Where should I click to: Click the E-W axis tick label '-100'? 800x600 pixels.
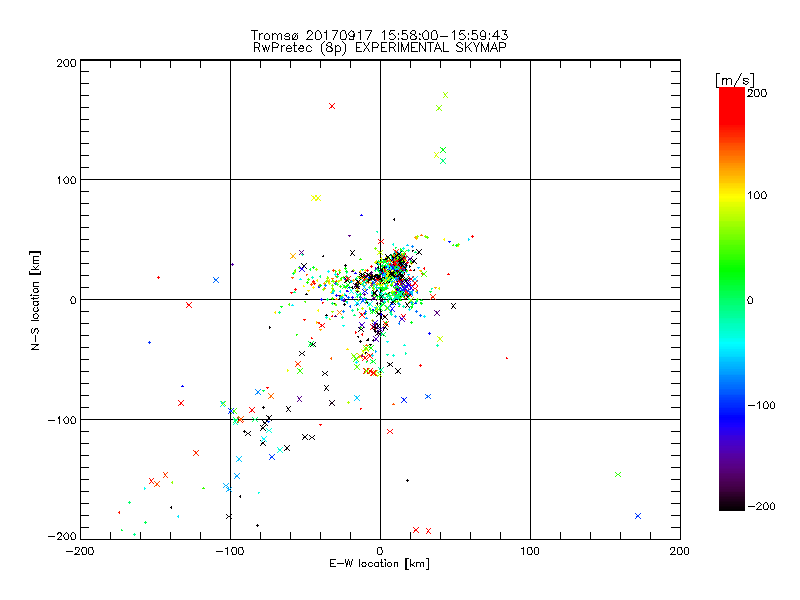pos(230,551)
